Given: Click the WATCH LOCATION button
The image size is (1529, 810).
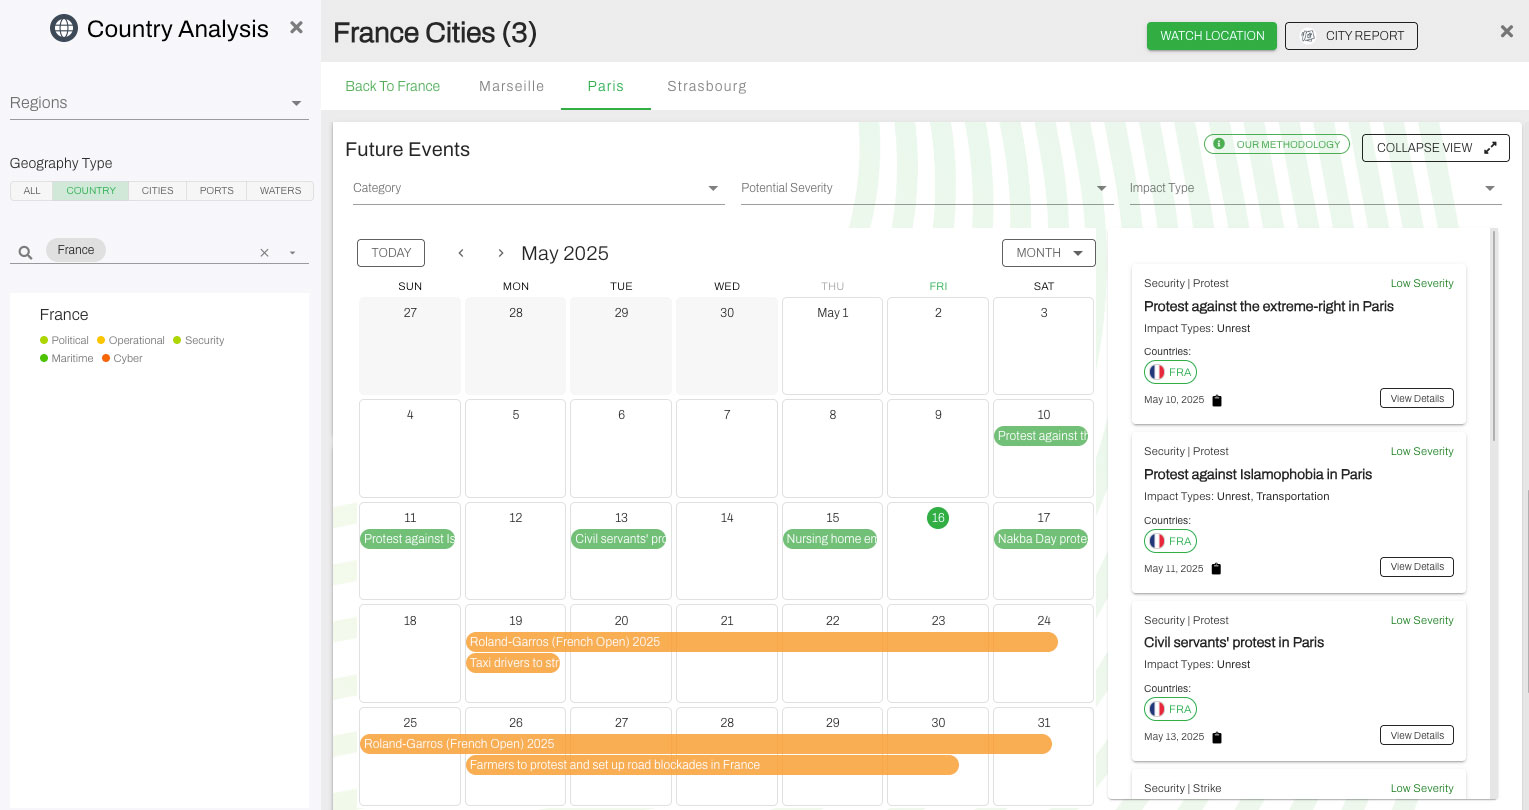Looking at the screenshot, I should tap(1211, 36).
